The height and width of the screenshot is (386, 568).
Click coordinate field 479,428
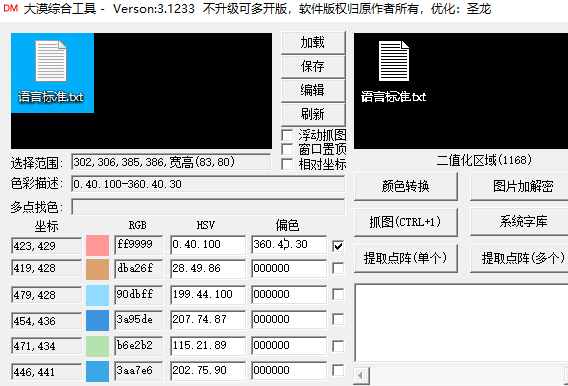tap(46, 295)
